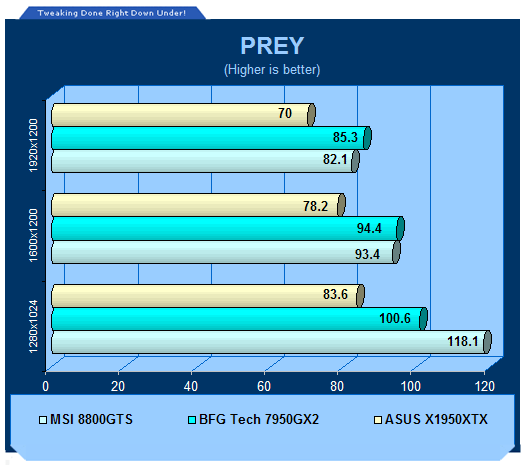Select the 70 bar at 1920x1200
The image size is (528, 469).
[183, 114]
